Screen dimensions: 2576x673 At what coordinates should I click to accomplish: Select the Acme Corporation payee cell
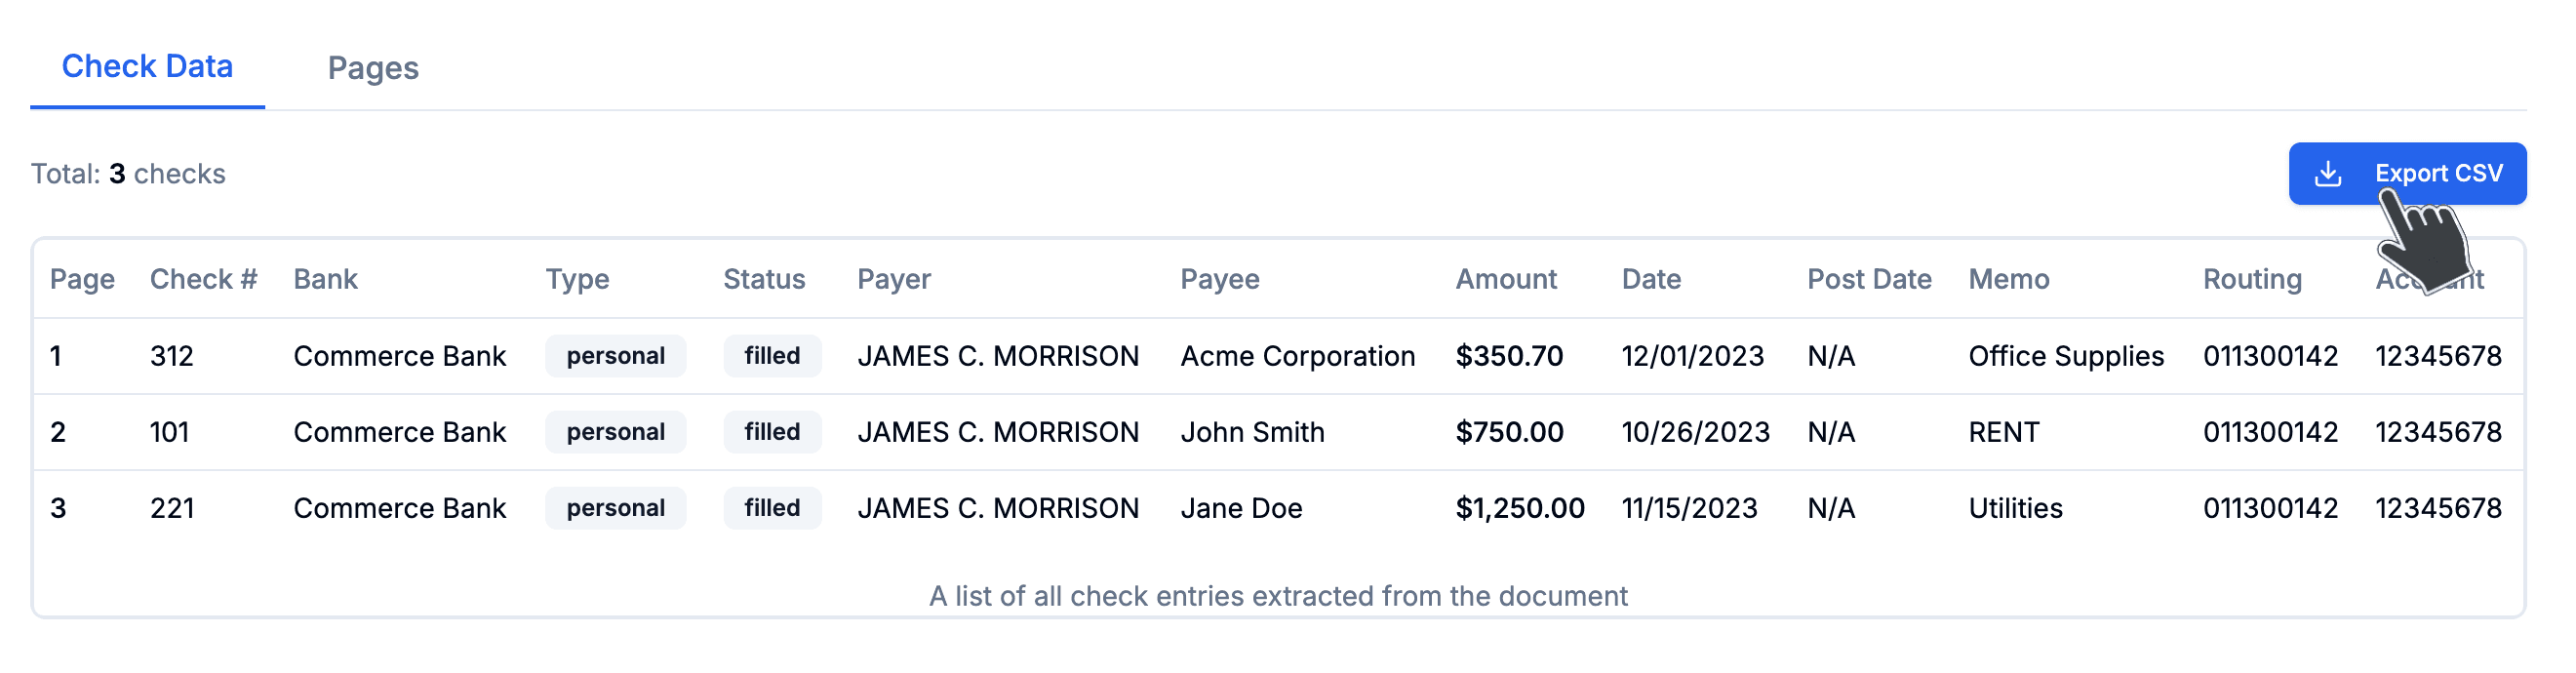click(x=1298, y=355)
